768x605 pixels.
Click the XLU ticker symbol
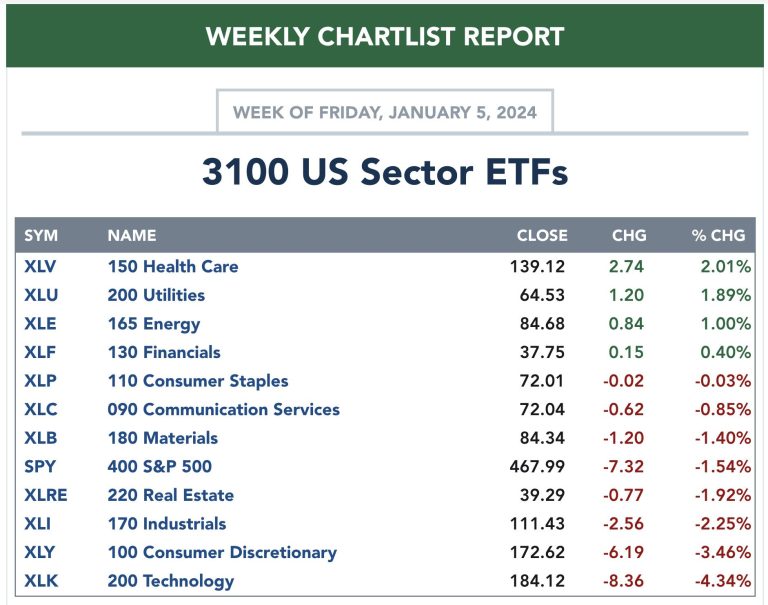coord(40,295)
